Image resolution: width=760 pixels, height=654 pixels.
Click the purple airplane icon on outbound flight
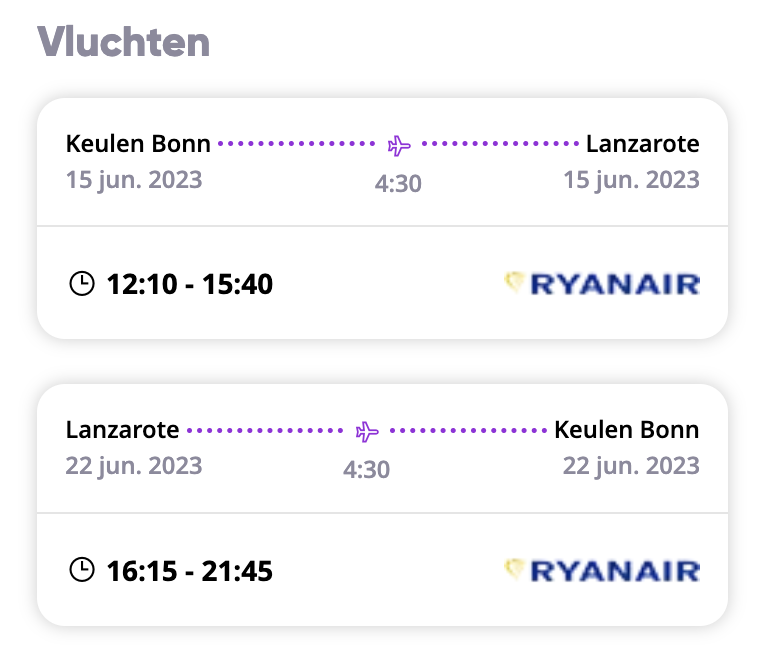tap(399, 145)
